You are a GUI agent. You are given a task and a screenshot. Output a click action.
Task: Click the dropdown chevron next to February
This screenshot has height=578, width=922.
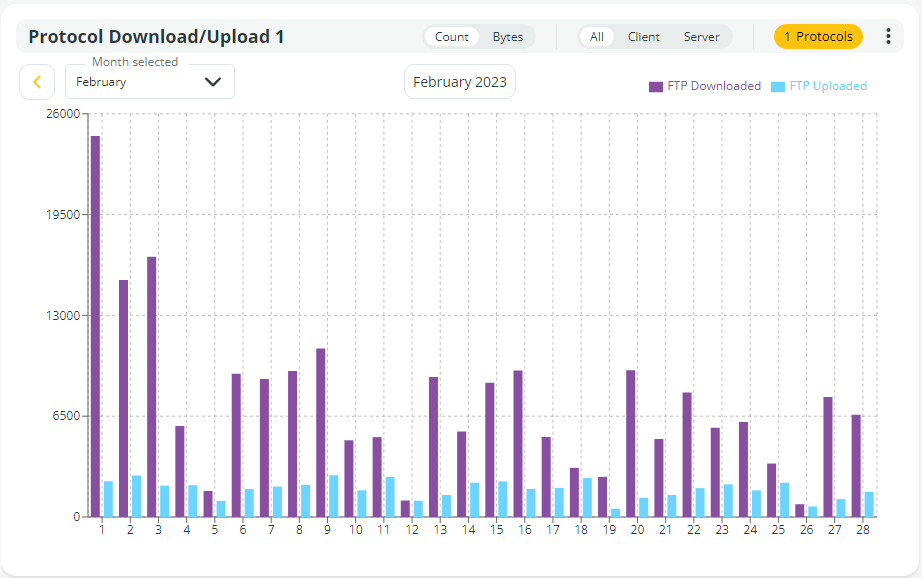click(212, 82)
